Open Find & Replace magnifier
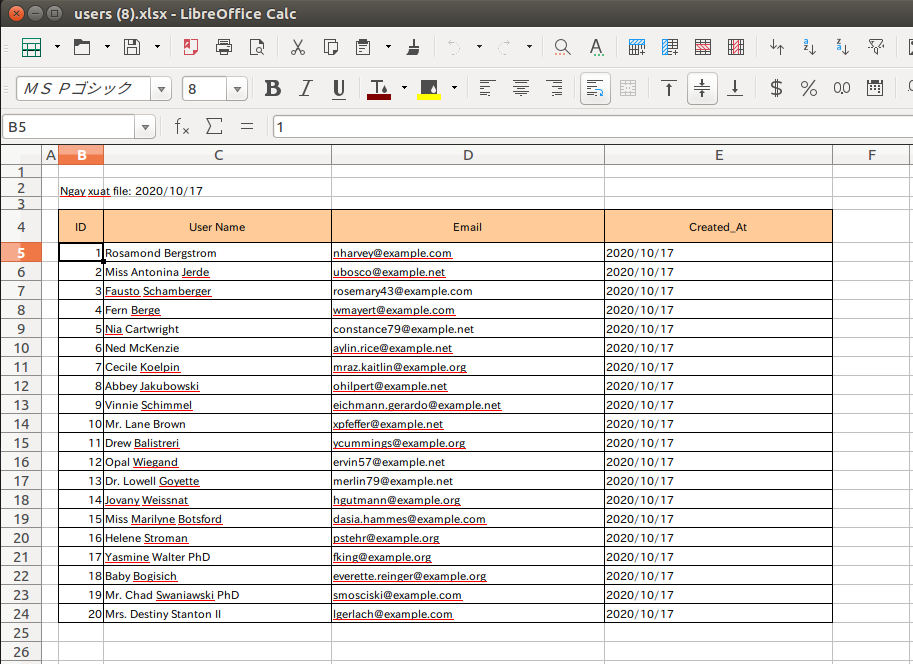Viewport: 913px width, 664px height. (562, 47)
